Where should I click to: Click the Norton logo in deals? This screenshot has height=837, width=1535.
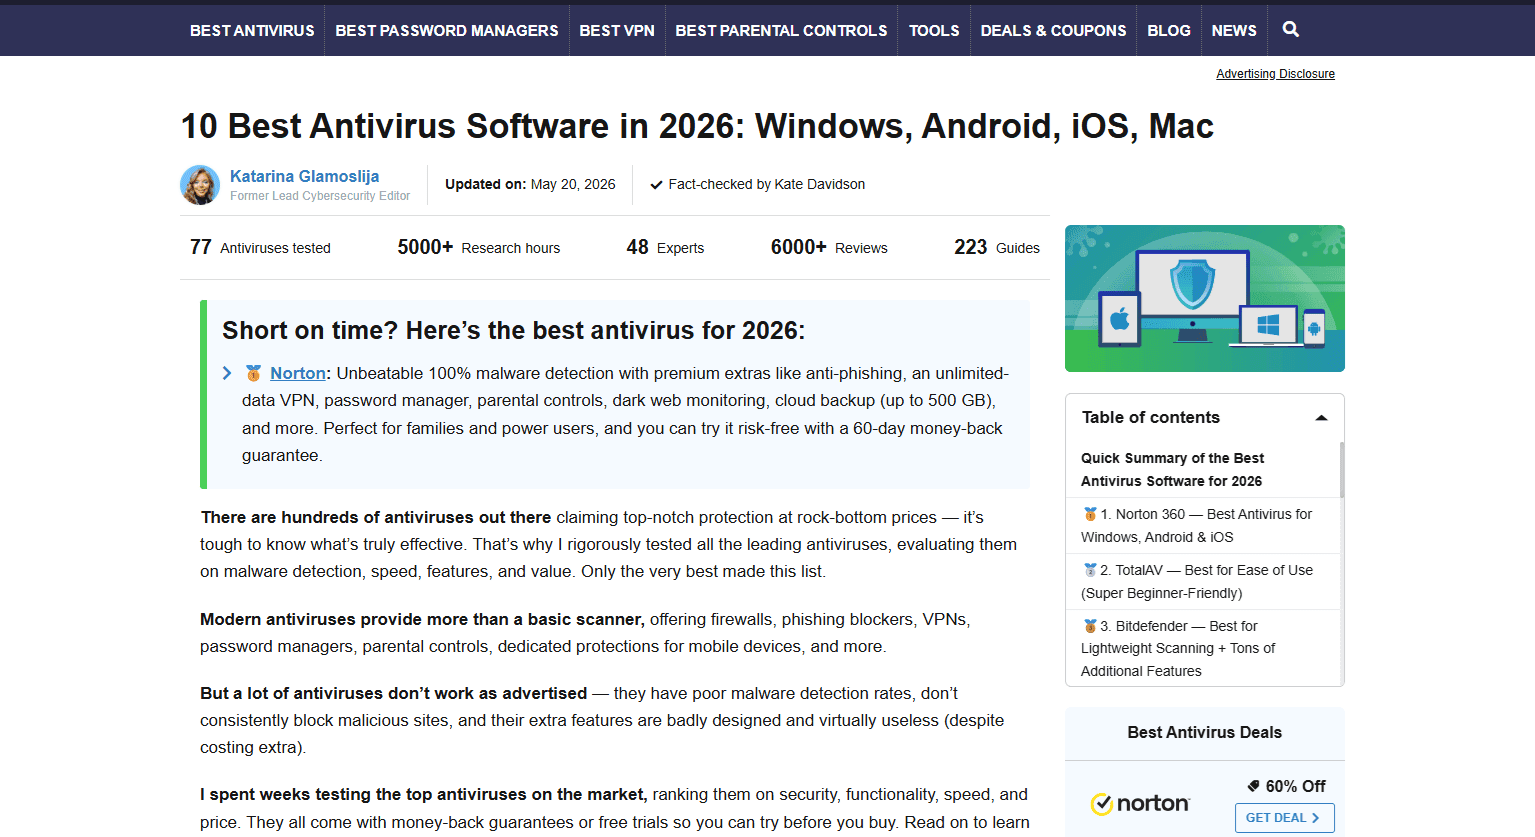click(x=1140, y=803)
